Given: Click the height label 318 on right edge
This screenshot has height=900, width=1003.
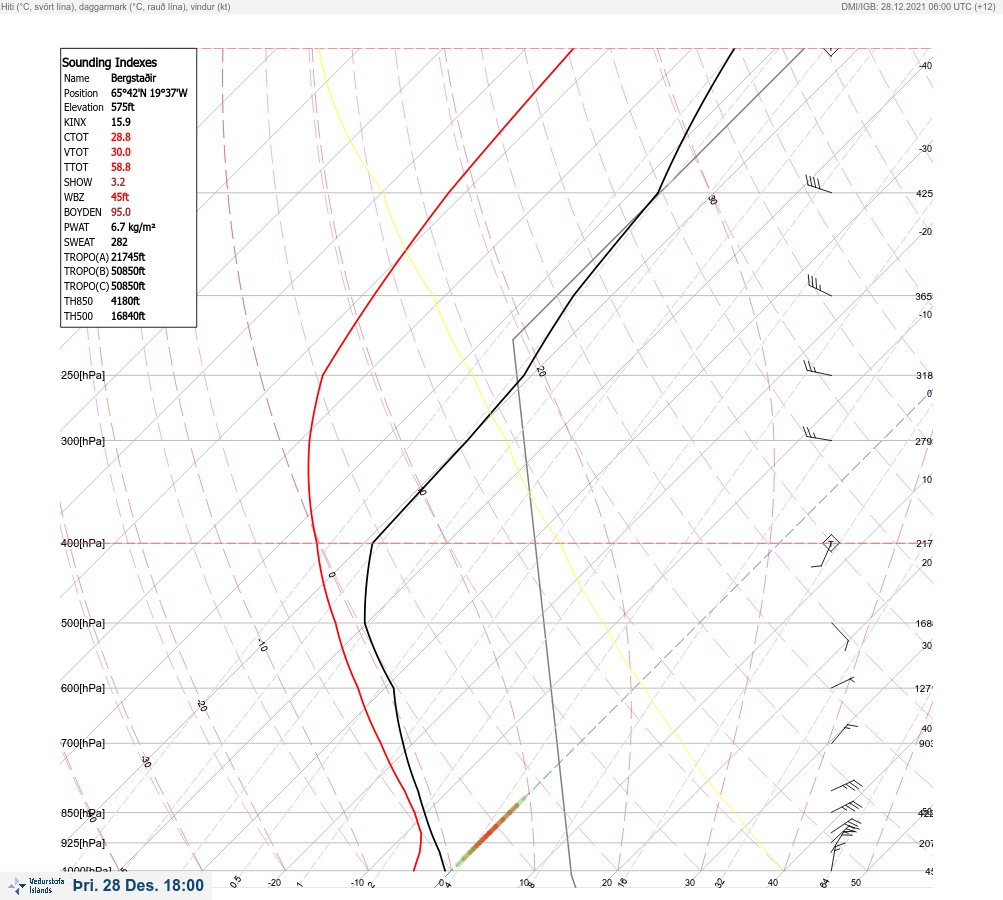Looking at the screenshot, I should pyautogui.click(x=924, y=375).
